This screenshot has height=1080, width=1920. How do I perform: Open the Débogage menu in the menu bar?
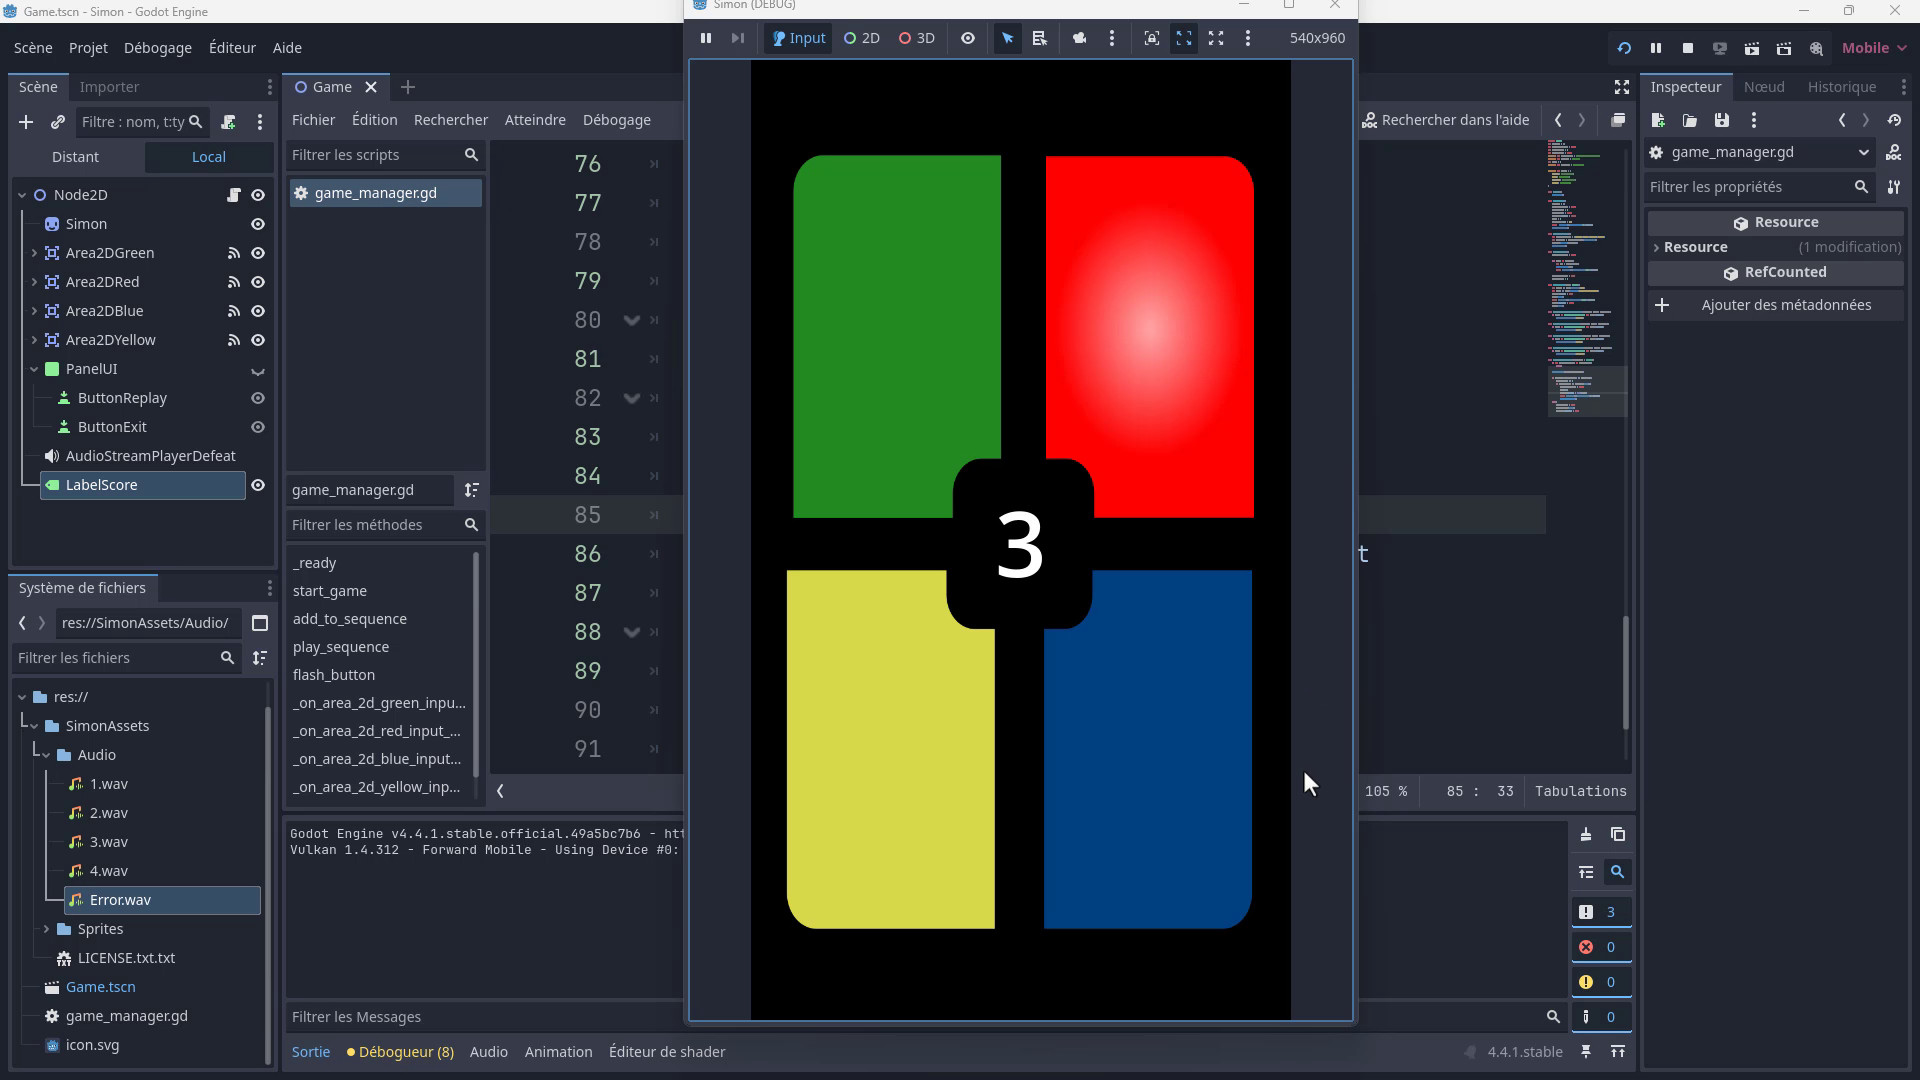[157, 48]
